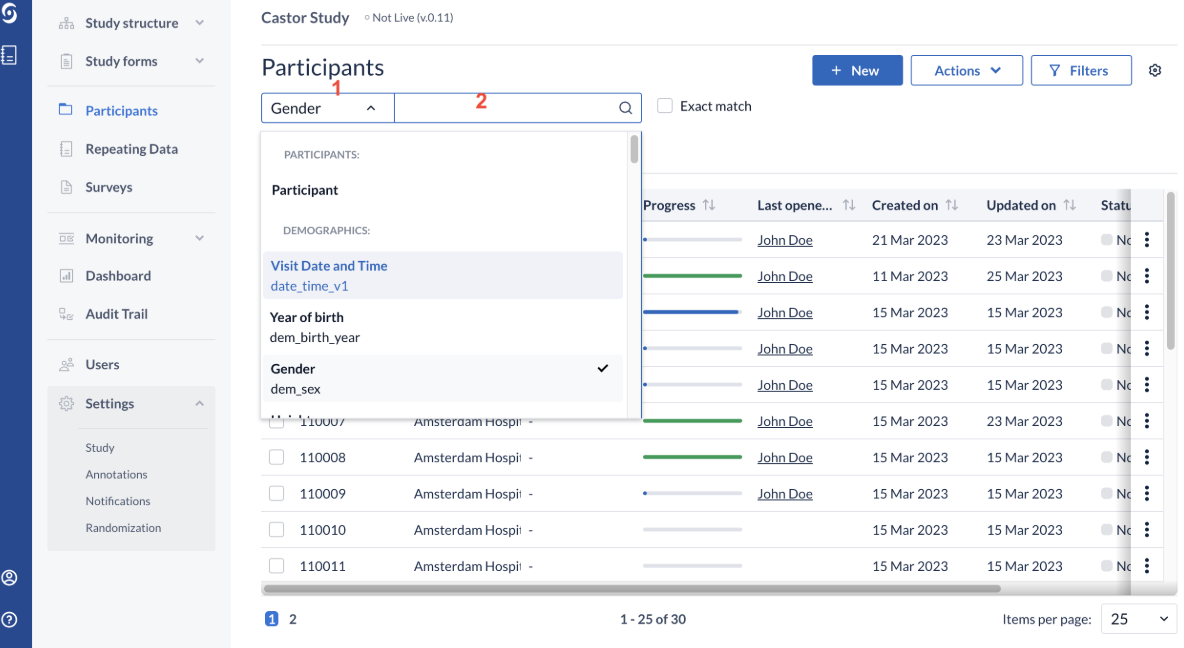Click progress bar for participant 110008
This screenshot has height=648, width=1184.
692,457
